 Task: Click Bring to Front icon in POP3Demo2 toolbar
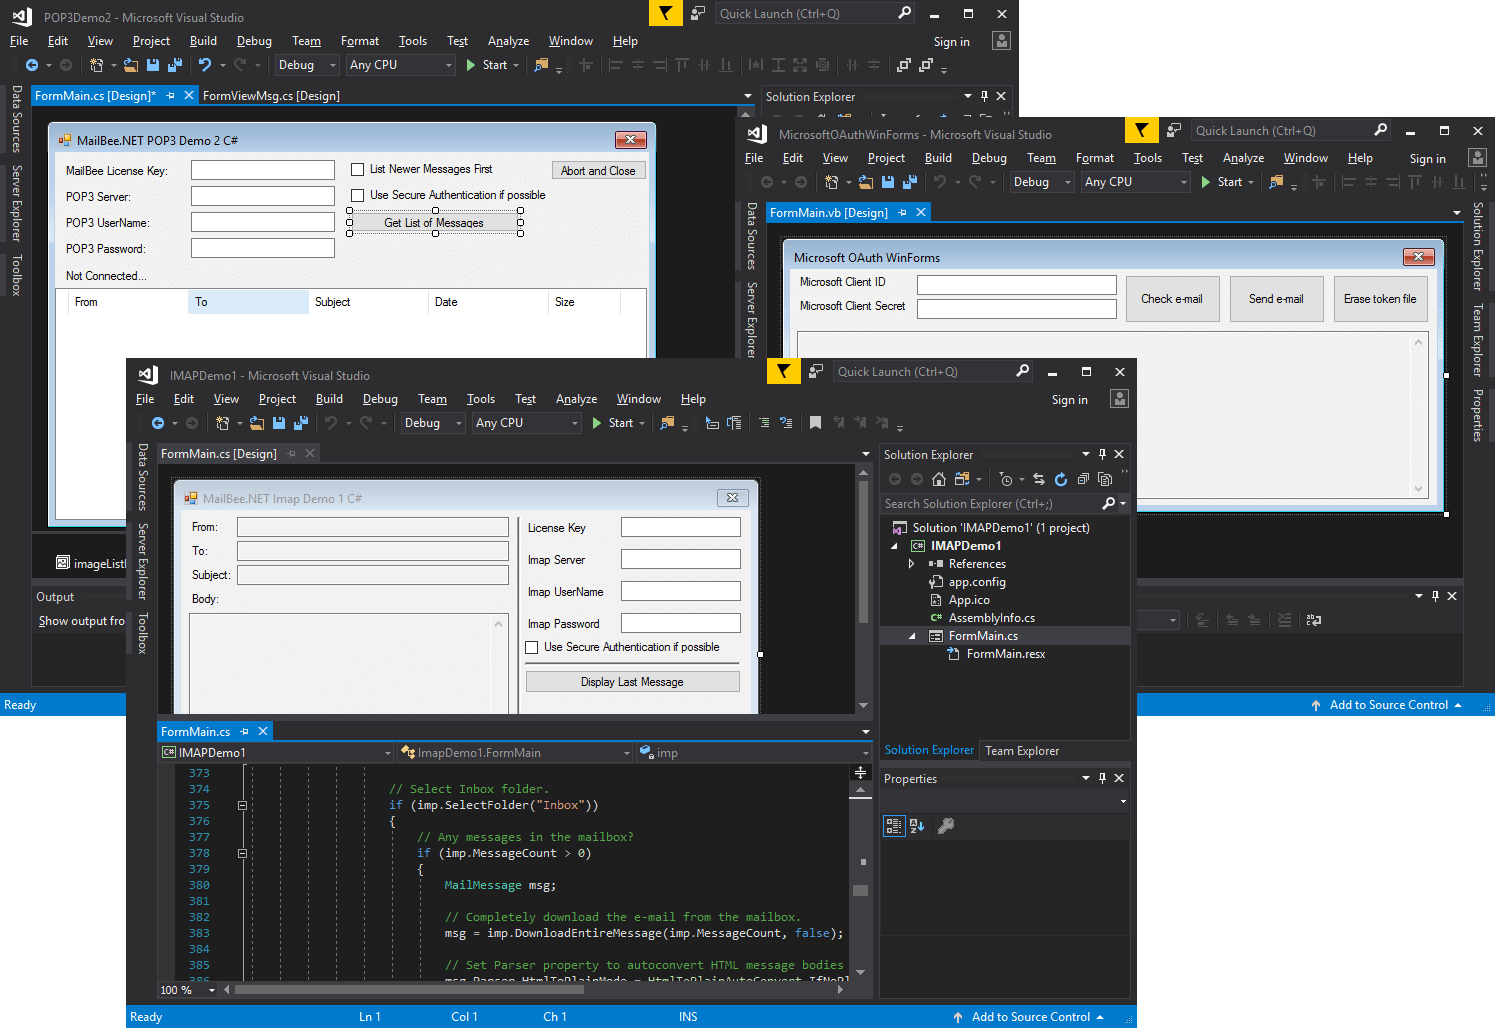click(904, 65)
